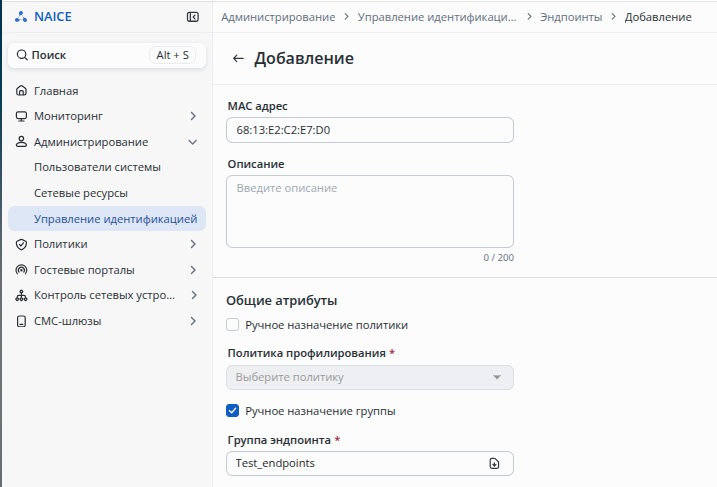
Task: Click the СМС-шлюзы phone icon
Action: pos(22,321)
